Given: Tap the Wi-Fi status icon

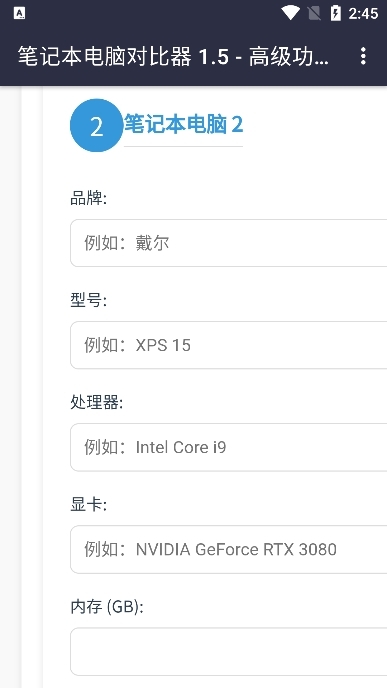Looking at the screenshot, I should click(x=290, y=13).
